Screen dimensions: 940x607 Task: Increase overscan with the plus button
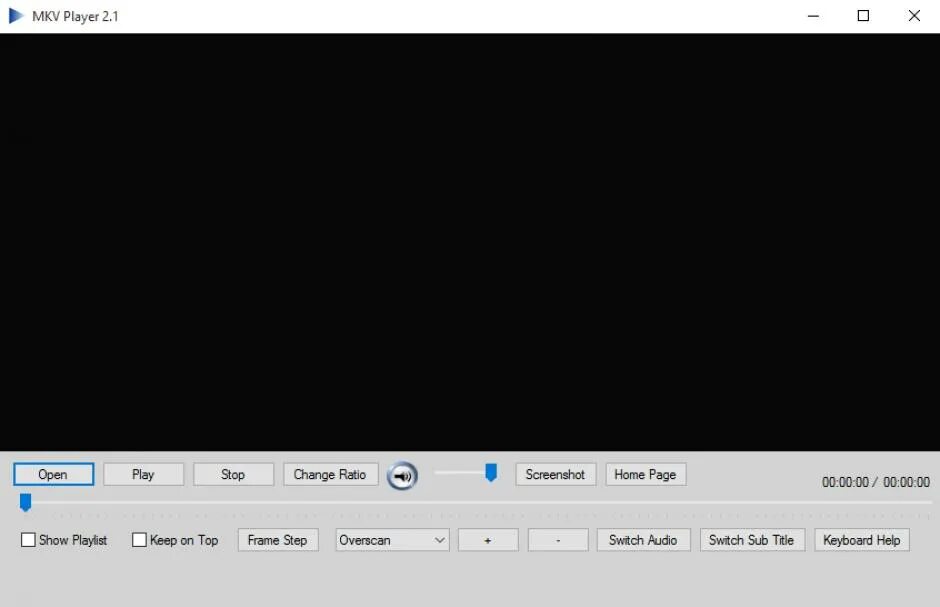[x=488, y=540]
